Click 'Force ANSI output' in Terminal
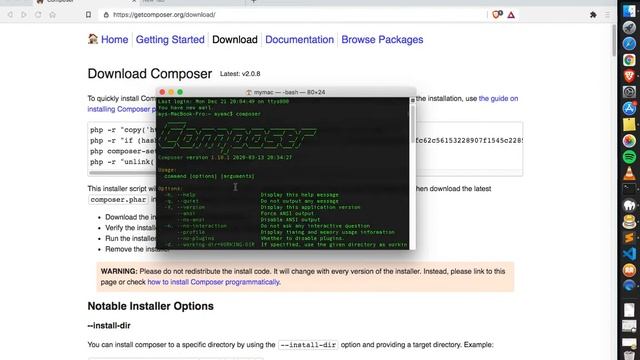Image resolution: width=640 pixels, height=360 pixels. pyautogui.click(x=287, y=213)
